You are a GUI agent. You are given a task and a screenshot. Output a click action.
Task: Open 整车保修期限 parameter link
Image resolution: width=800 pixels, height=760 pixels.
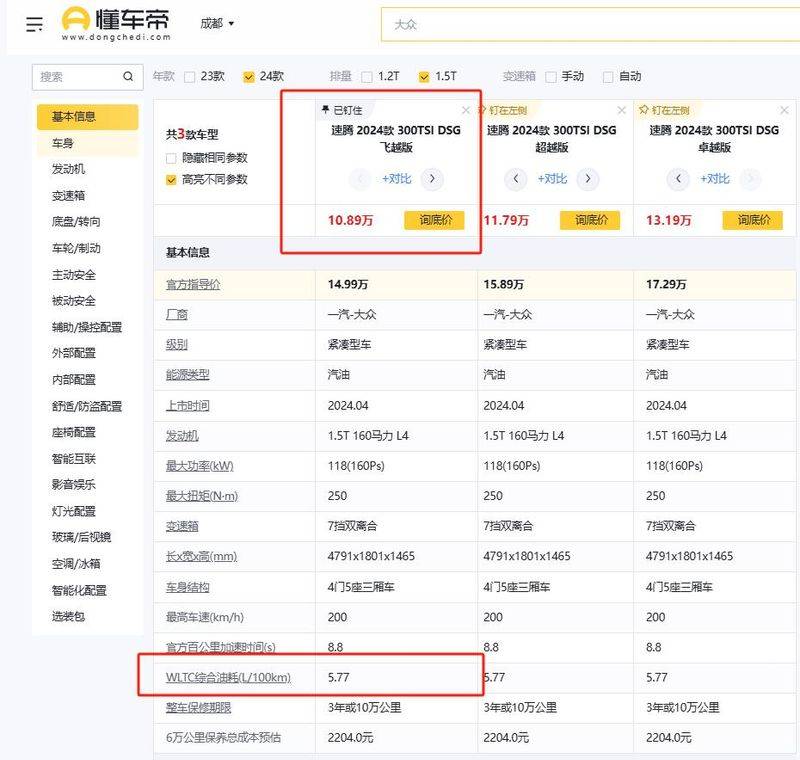click(x=198, y=707)
